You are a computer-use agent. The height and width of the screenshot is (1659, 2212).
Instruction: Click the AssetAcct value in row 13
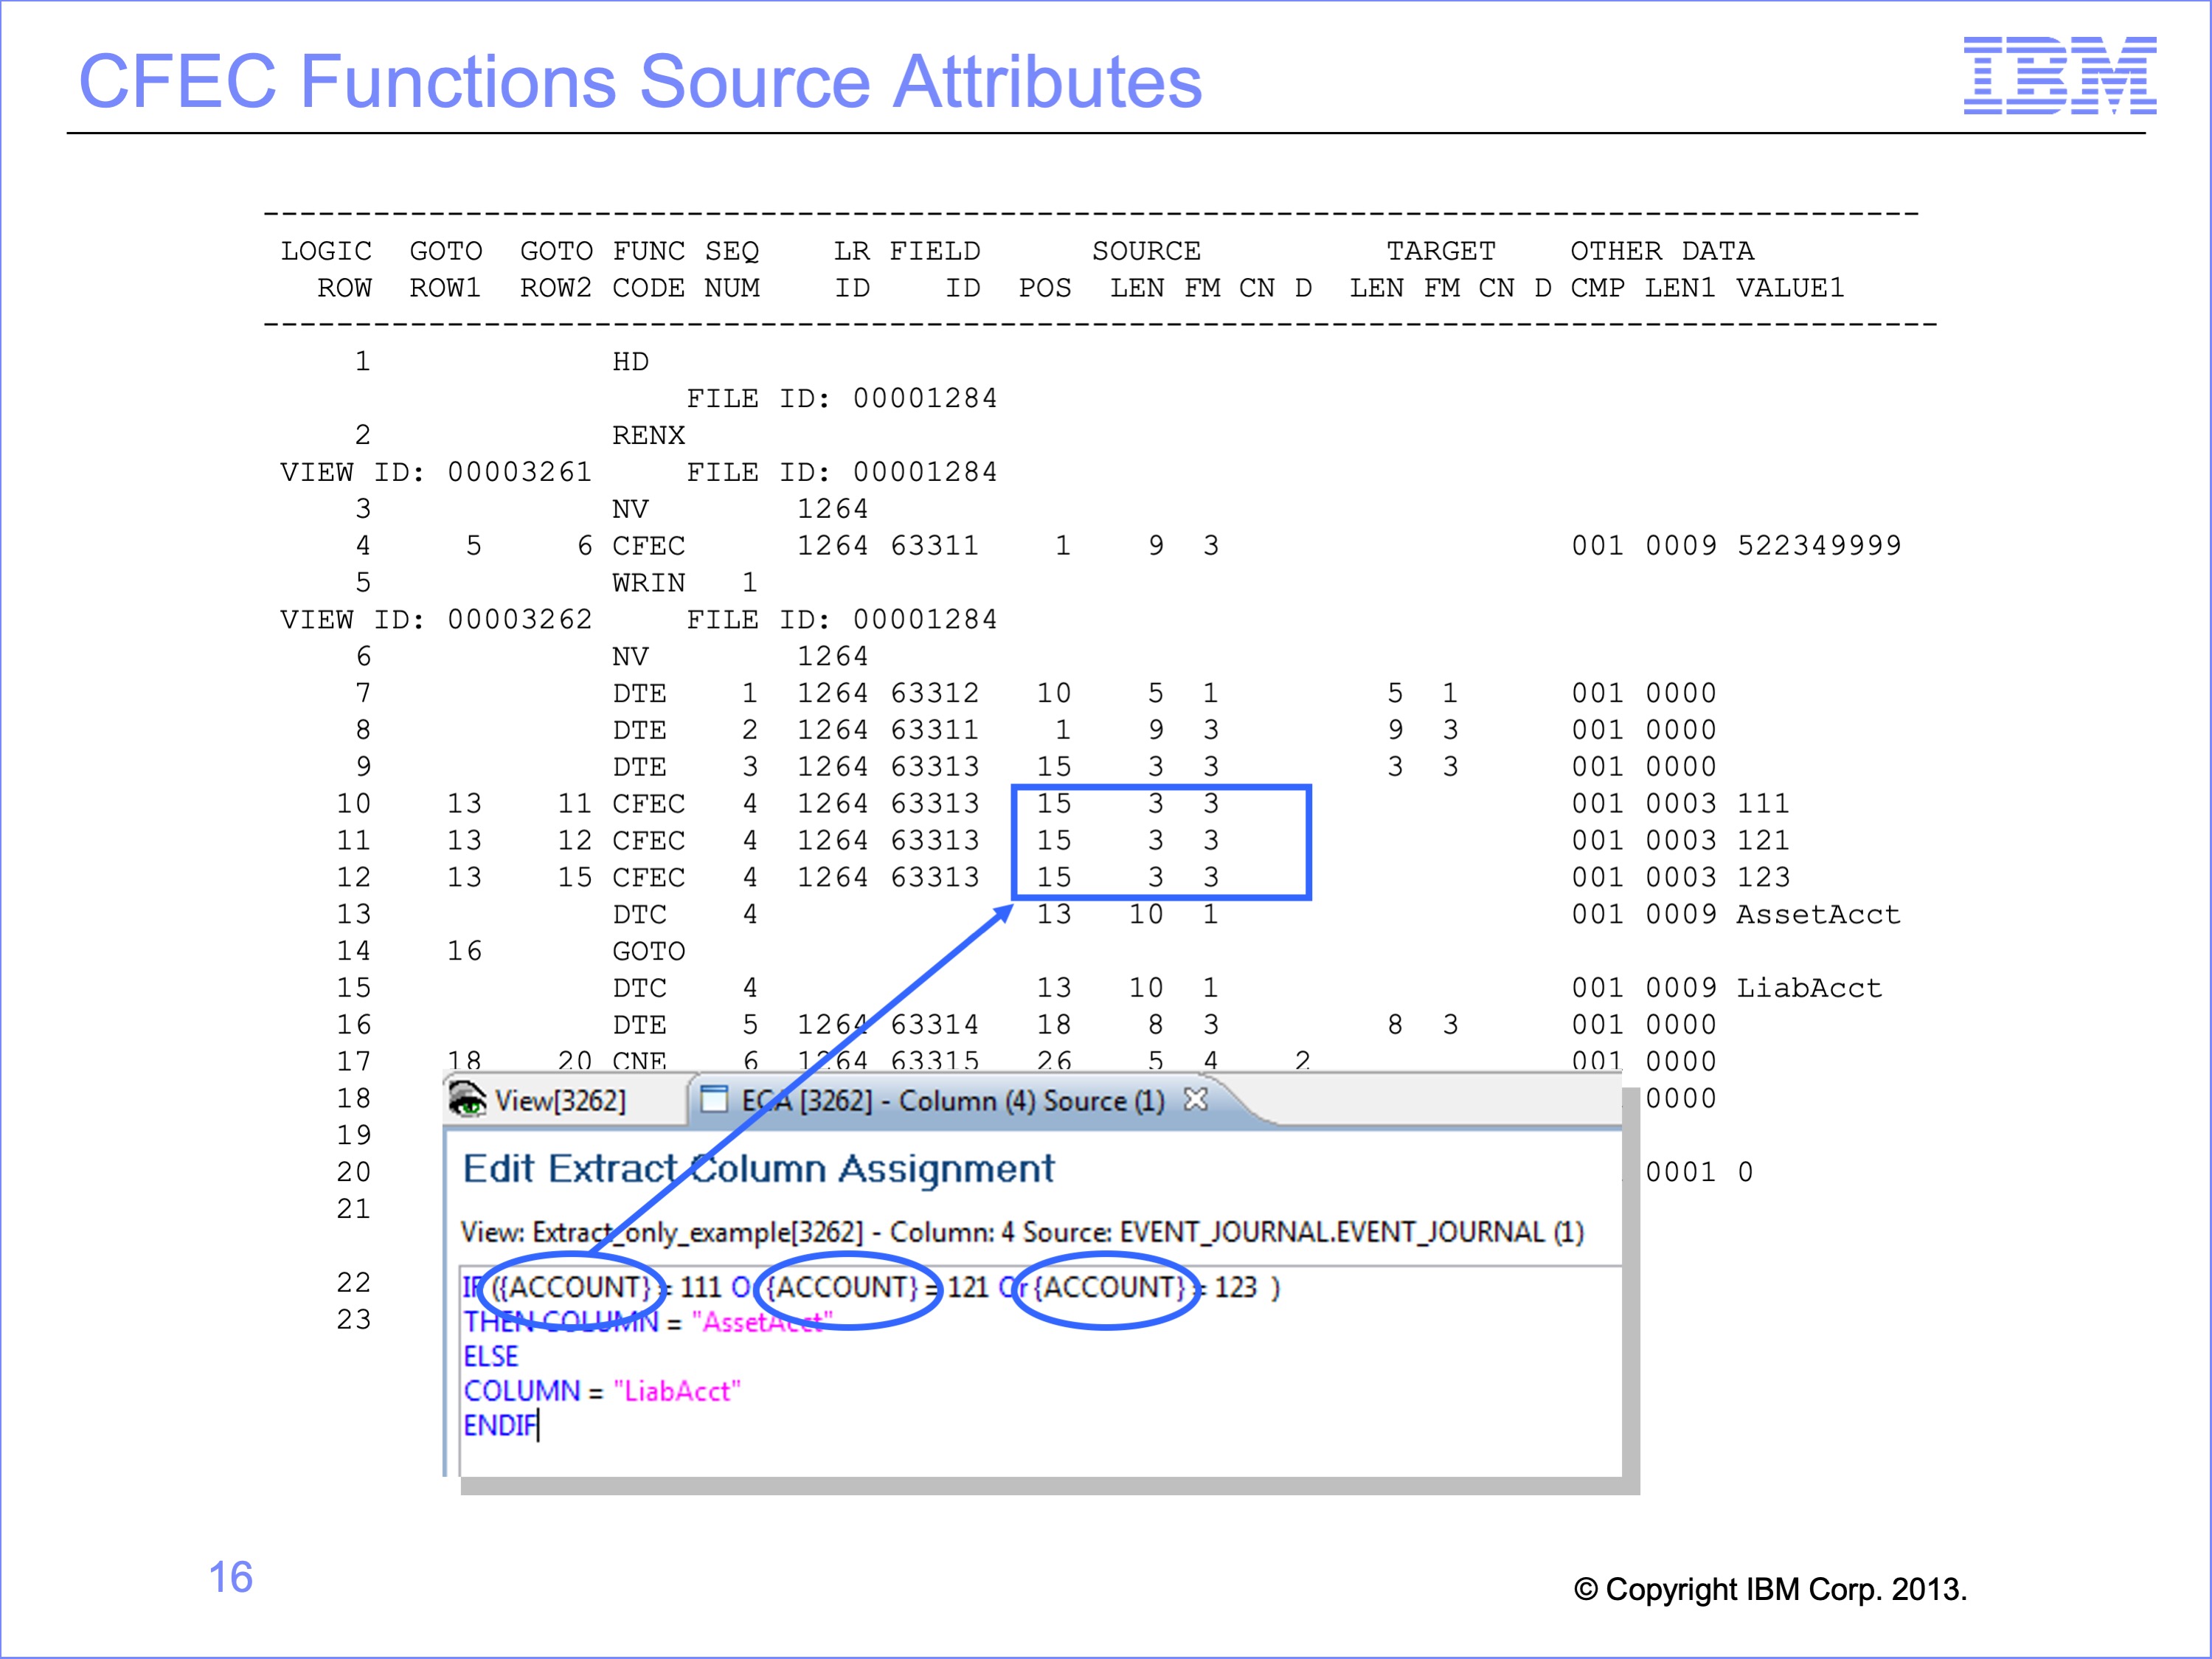point(1818,914)
